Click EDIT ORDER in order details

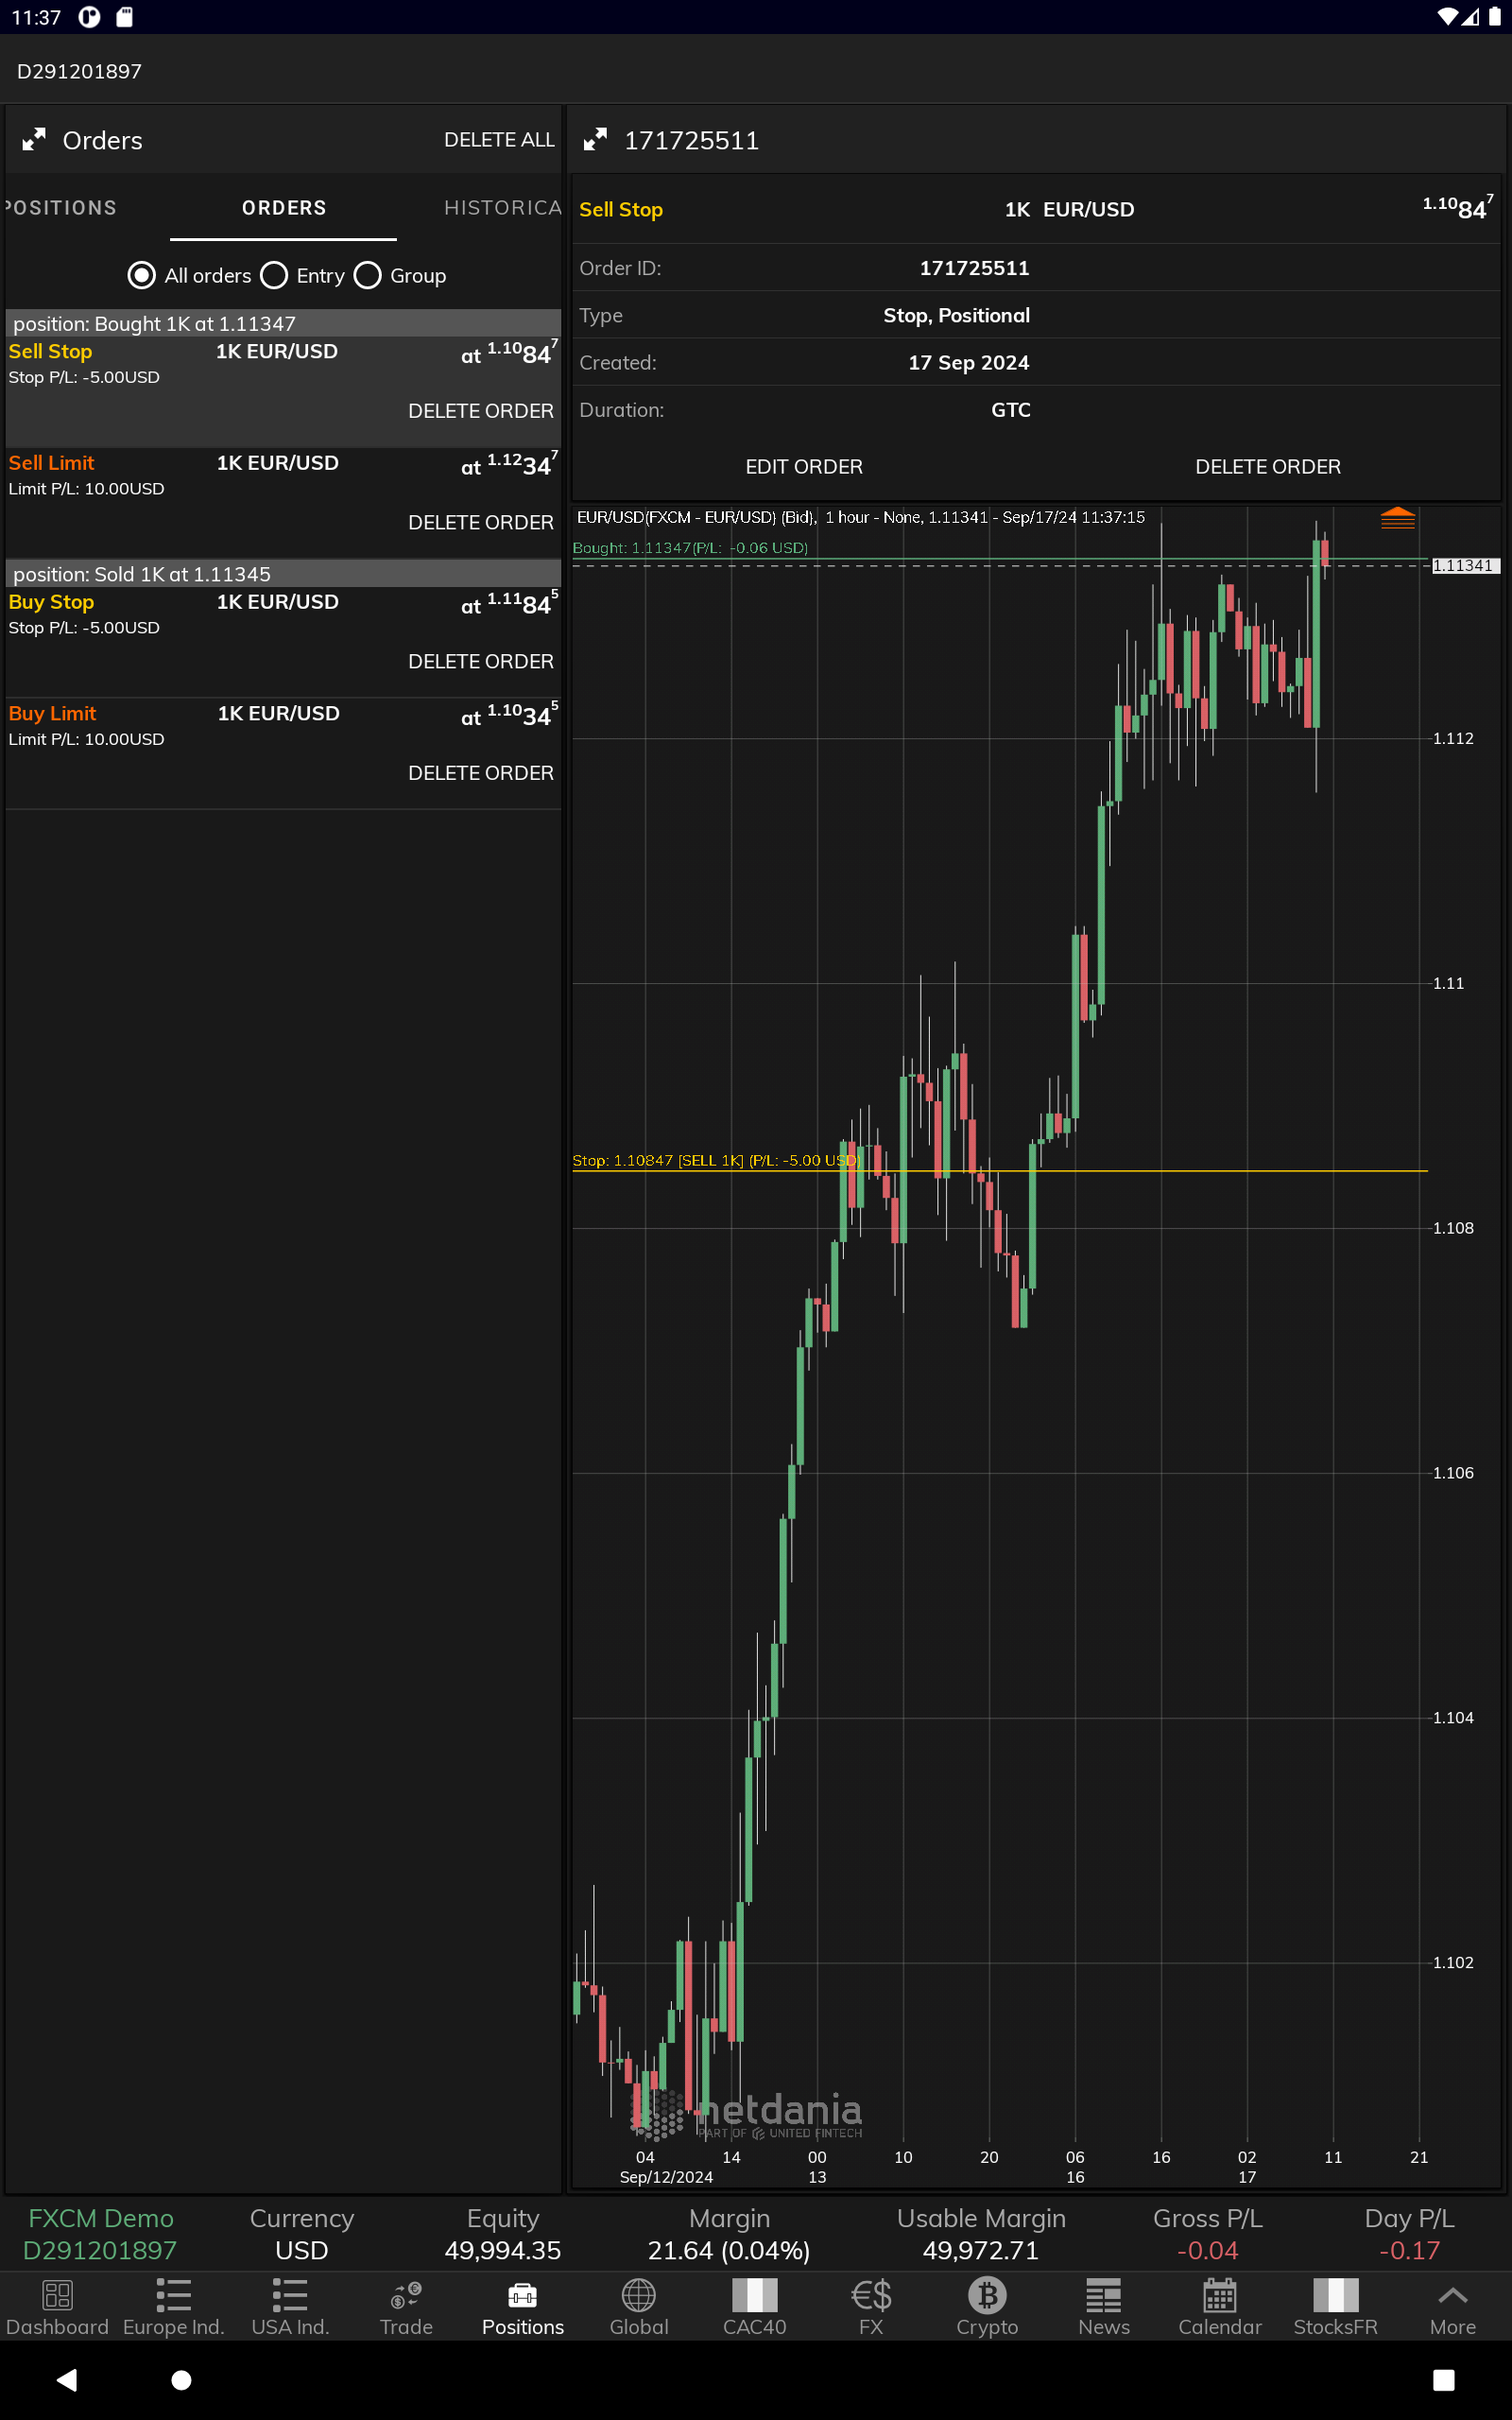pos(804,467)
